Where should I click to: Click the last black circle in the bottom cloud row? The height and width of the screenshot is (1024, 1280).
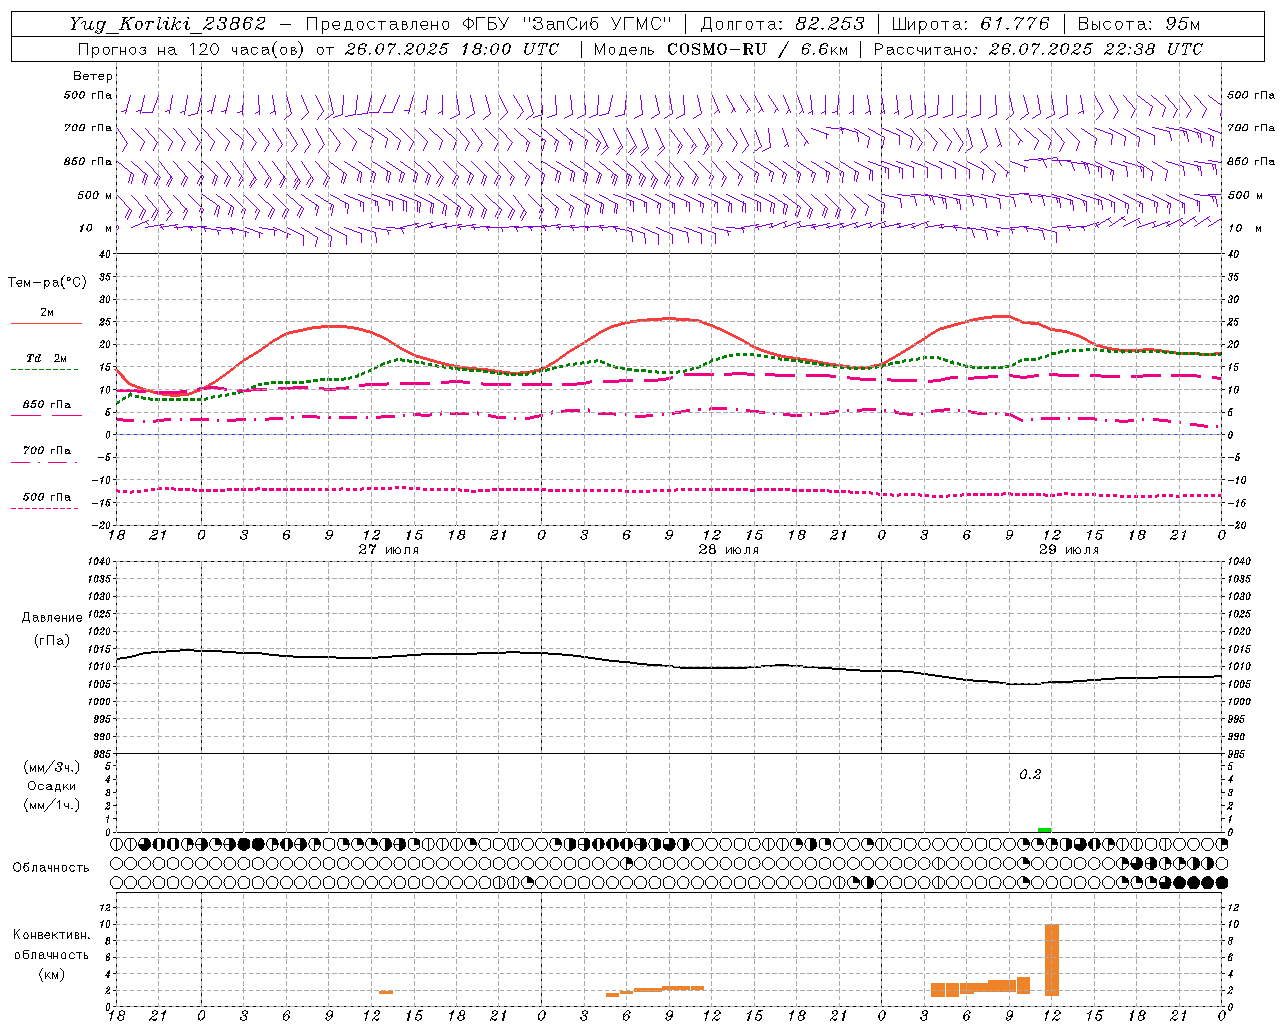coord(1221,883)
